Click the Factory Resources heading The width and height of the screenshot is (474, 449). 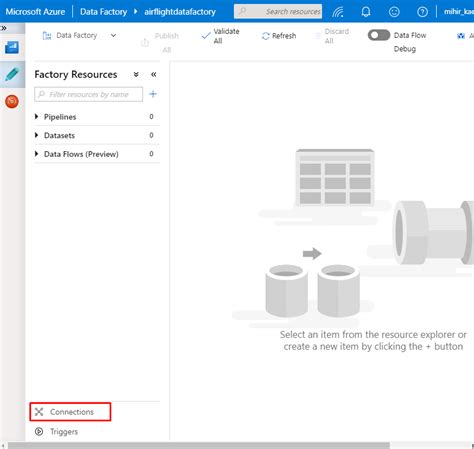76,74
